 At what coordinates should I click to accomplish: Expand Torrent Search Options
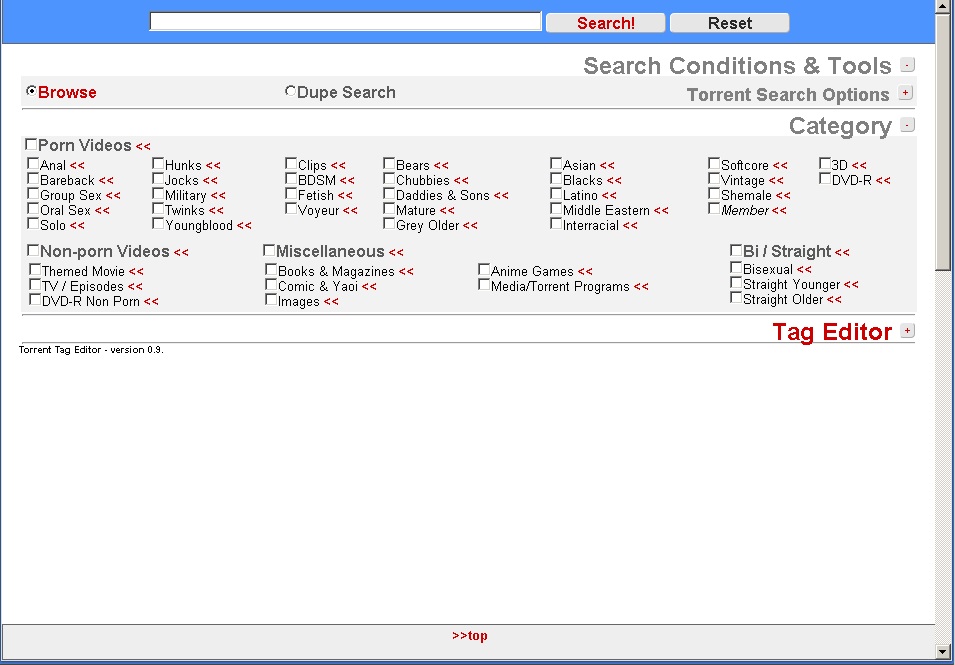(906, 93)
